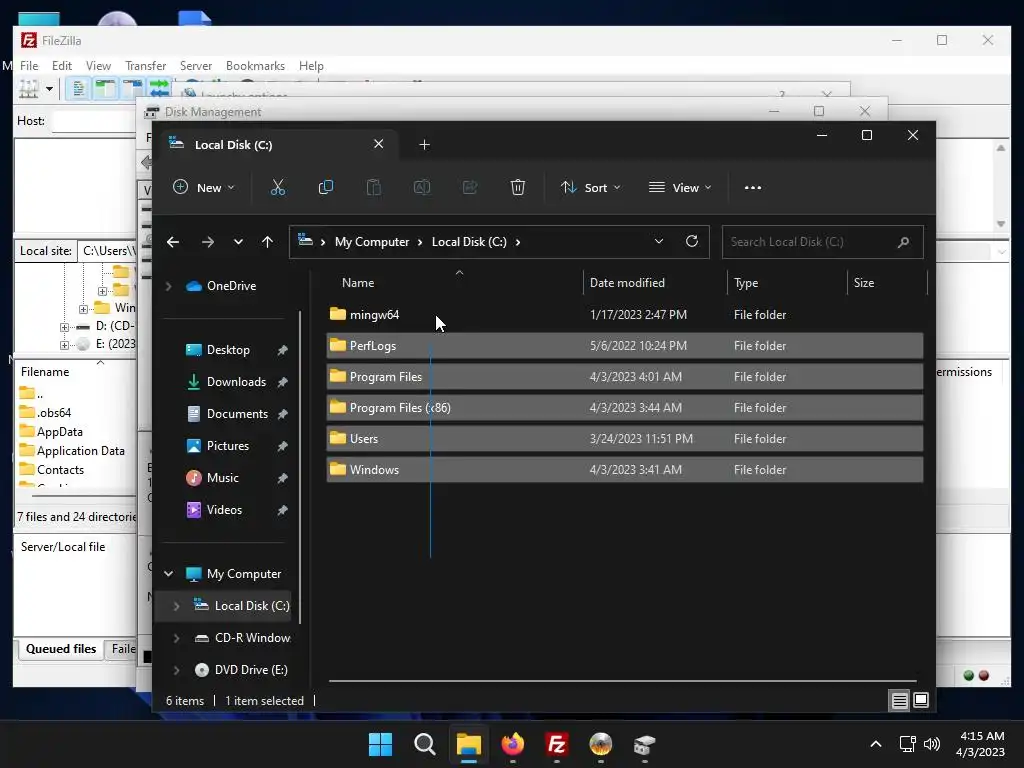Click the Cut scissors icon in Explorer toolbar
Screen dimensions: 1024x768
coord(278,188)
